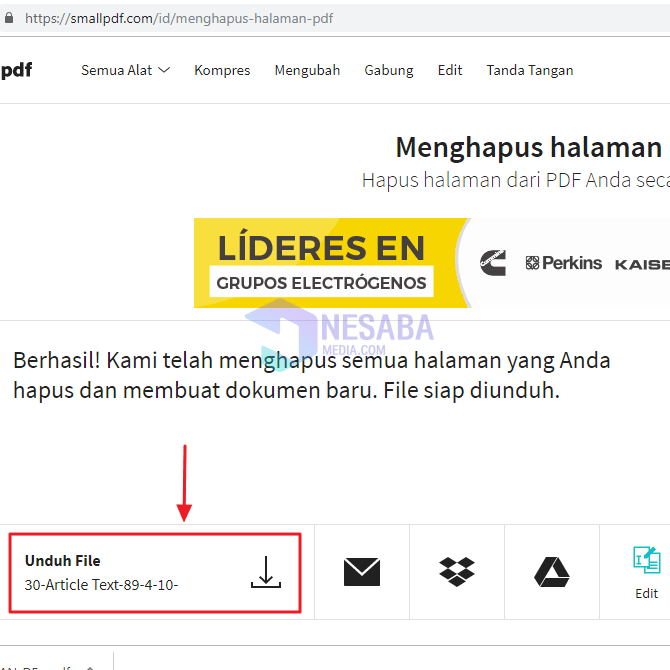
Task: Click the LÍDERES EN ad banner text
Action: click(322, 247)
